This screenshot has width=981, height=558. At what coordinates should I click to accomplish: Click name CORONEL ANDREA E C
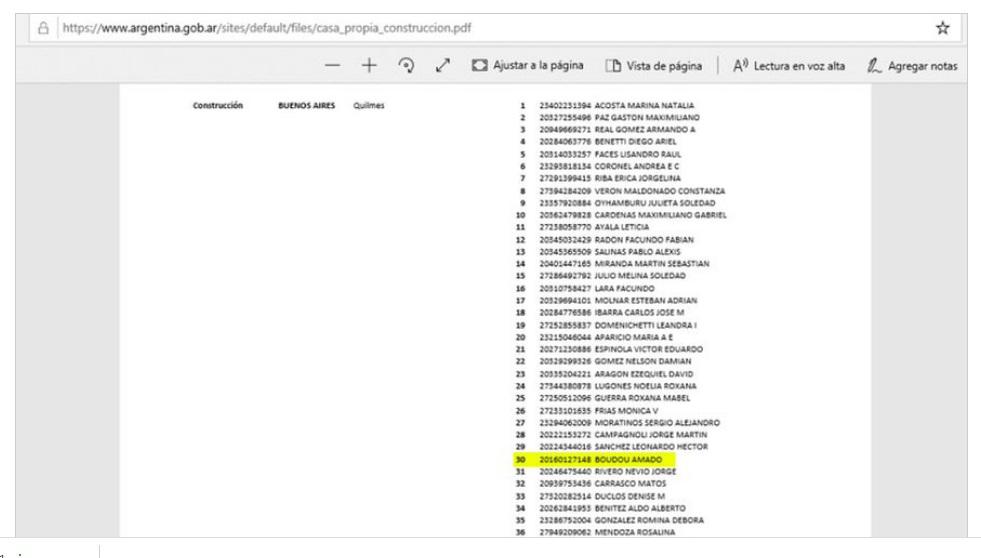(637, 166)
